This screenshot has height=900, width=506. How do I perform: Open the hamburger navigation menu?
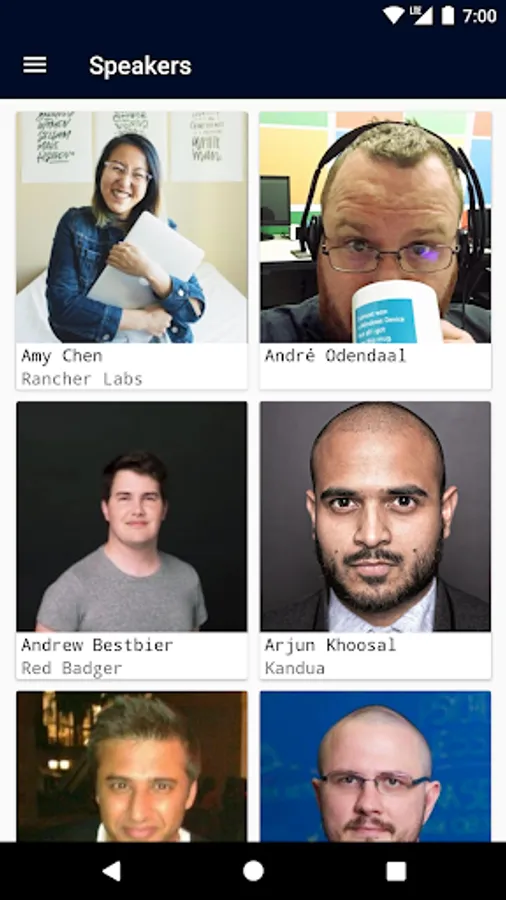[x=34, y=65]
